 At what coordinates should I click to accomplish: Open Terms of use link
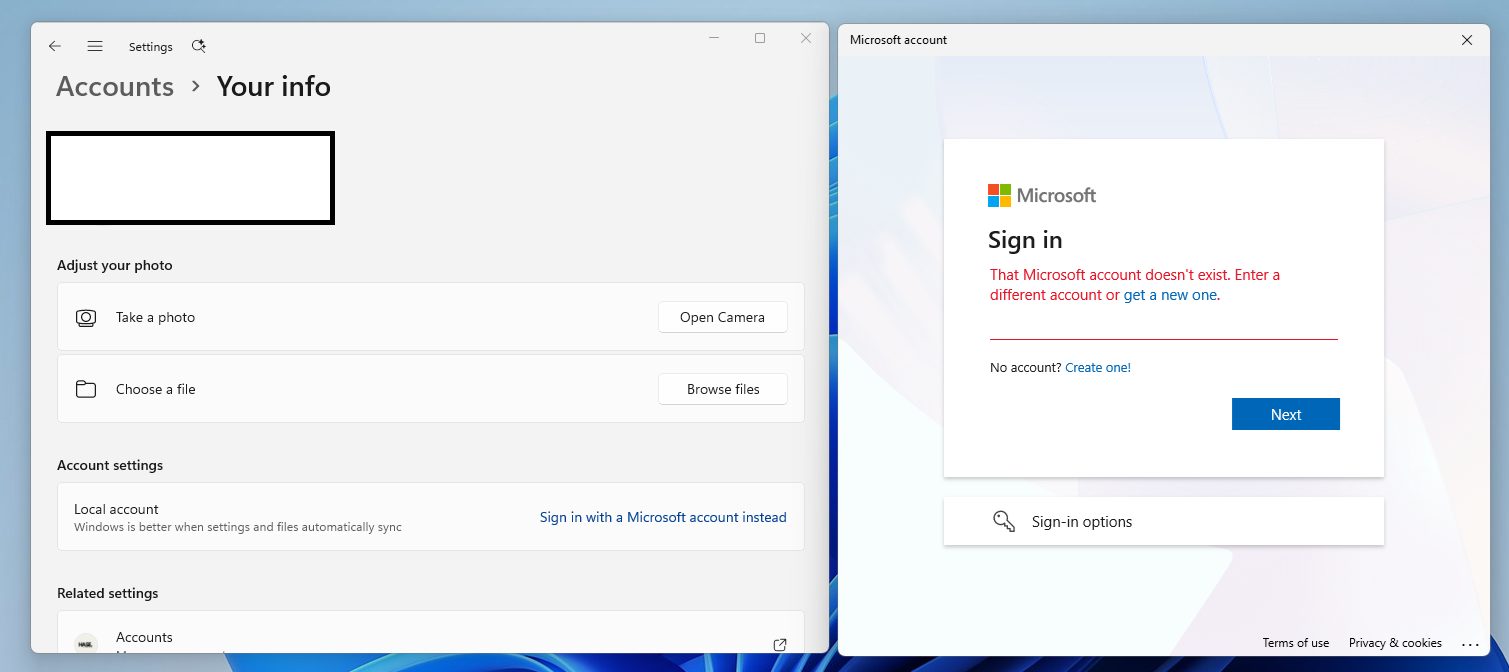click(1296, 643)
